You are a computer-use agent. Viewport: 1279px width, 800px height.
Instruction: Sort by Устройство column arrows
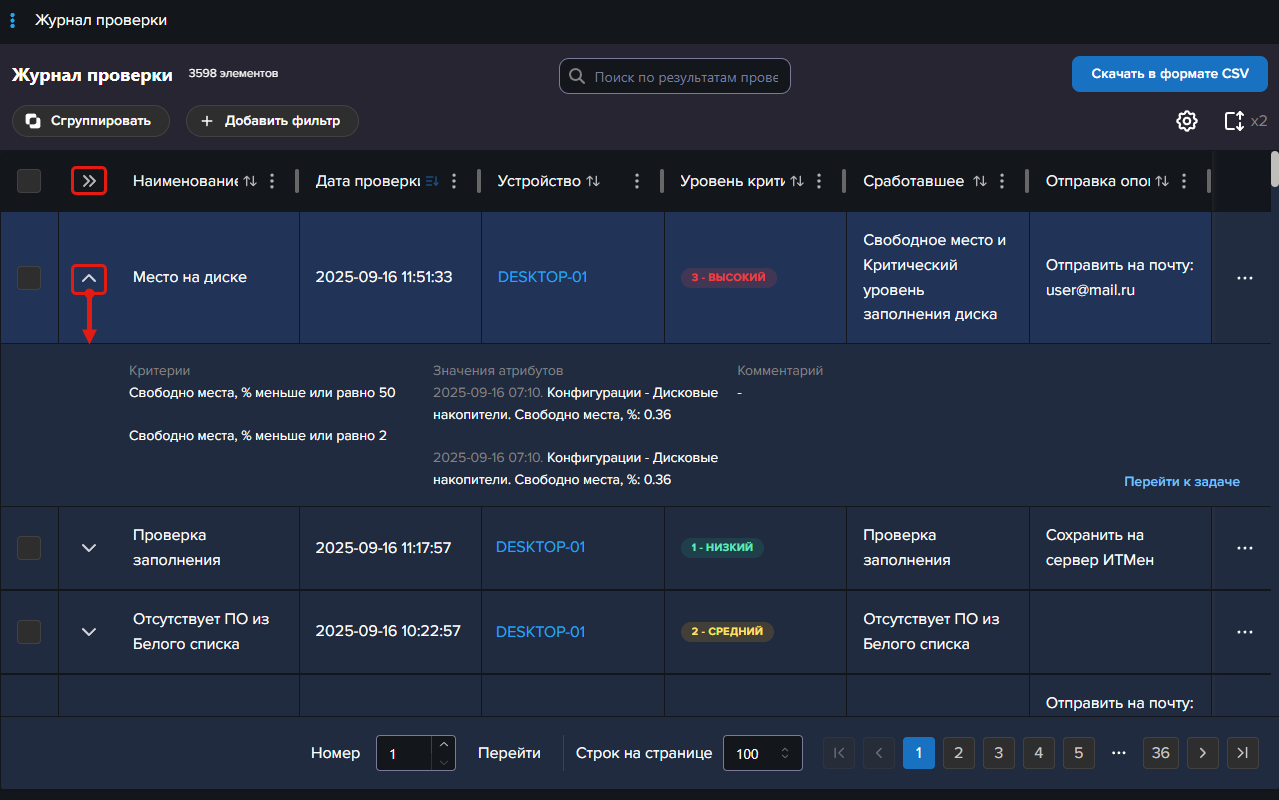[x=593, y=181]
